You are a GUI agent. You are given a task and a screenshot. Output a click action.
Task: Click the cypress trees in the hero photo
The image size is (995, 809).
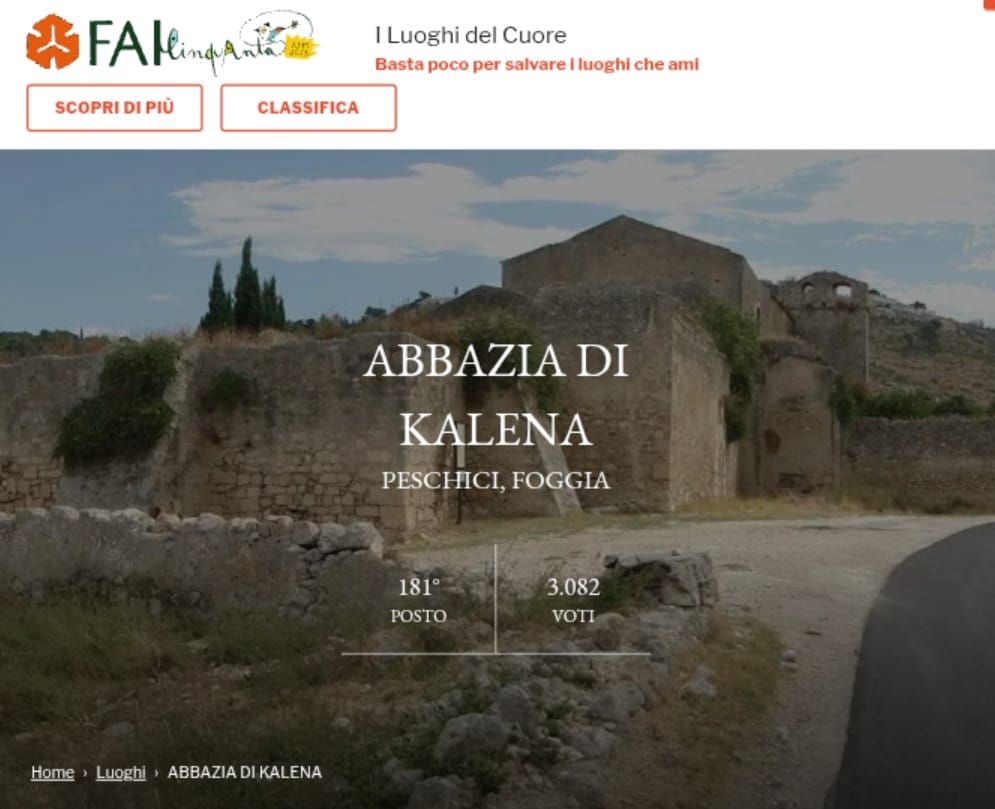pos(243,289)
